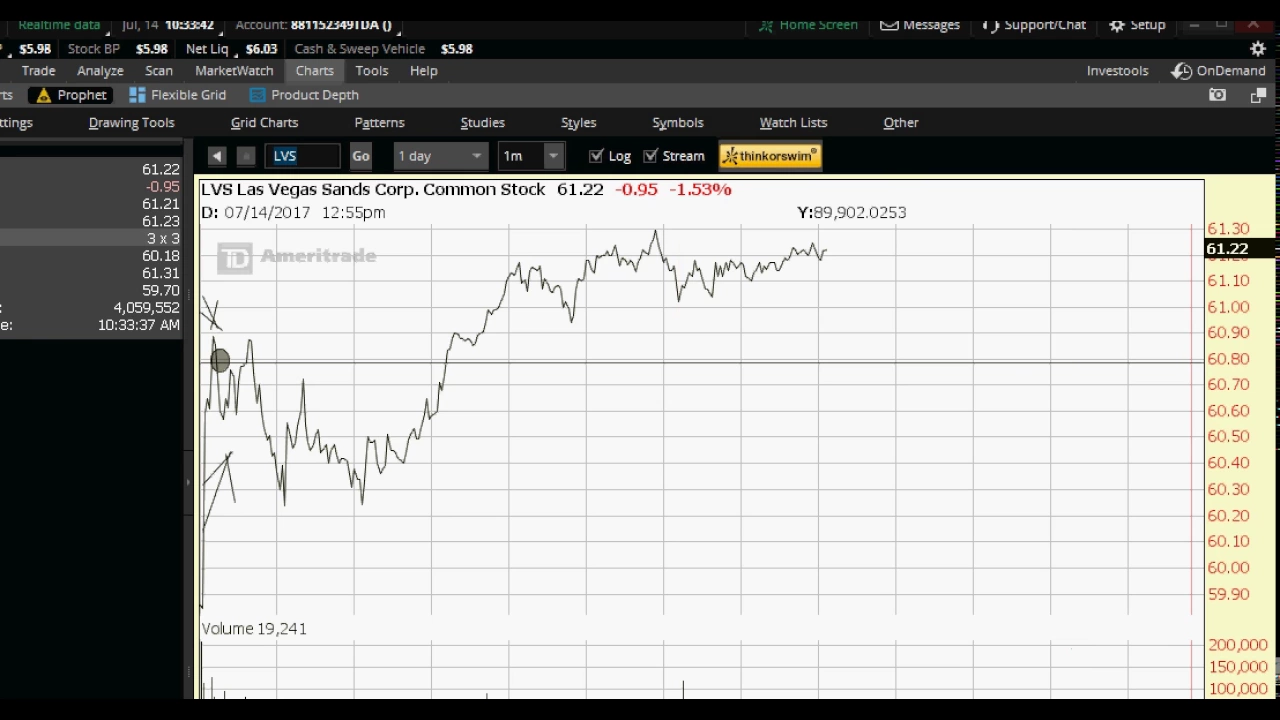The height and width of the screenshot is (720, 1280).
Task: Open the Trade tab
Action: coord(39,71)
